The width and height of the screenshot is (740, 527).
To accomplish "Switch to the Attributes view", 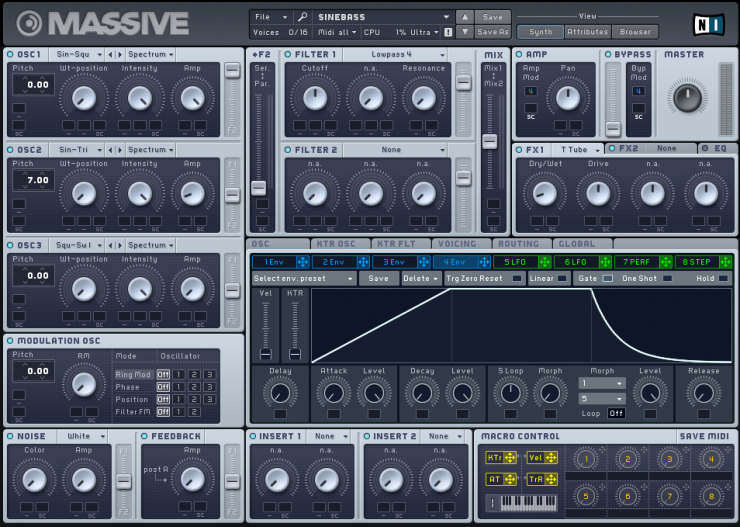I will click(x=587, y=32).
